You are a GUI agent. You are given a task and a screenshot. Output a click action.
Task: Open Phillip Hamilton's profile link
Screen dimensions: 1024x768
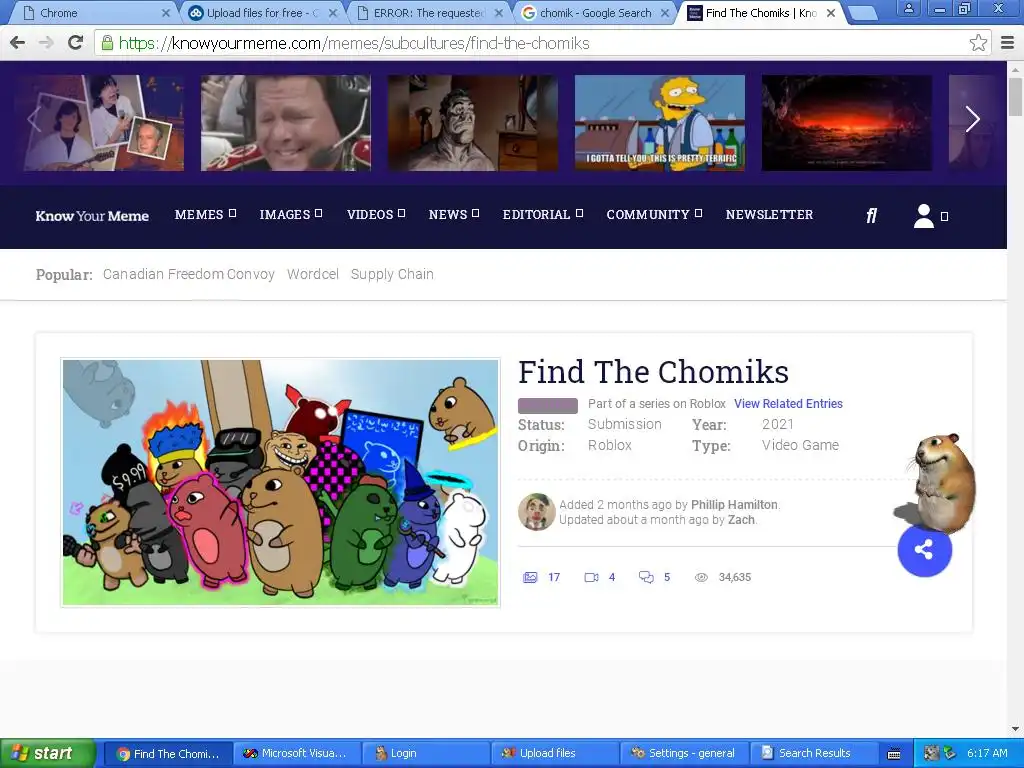(x=734, y=505)
